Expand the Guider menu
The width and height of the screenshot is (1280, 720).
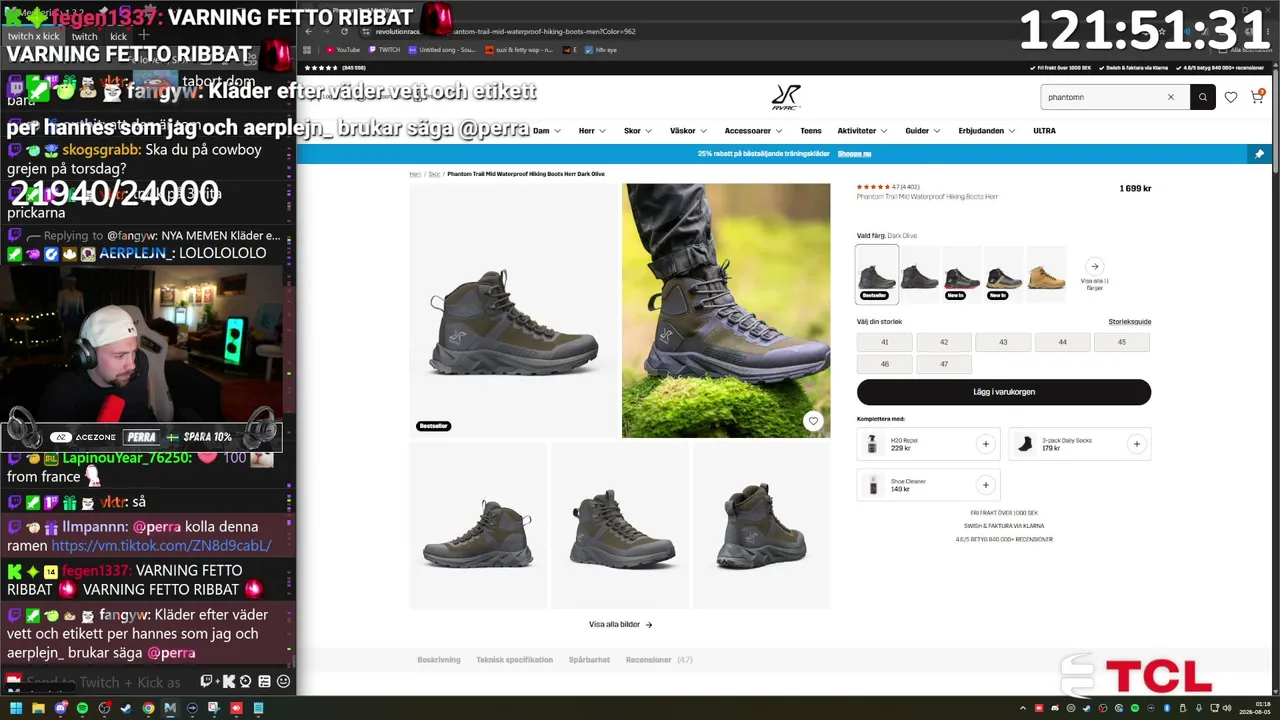923,131
